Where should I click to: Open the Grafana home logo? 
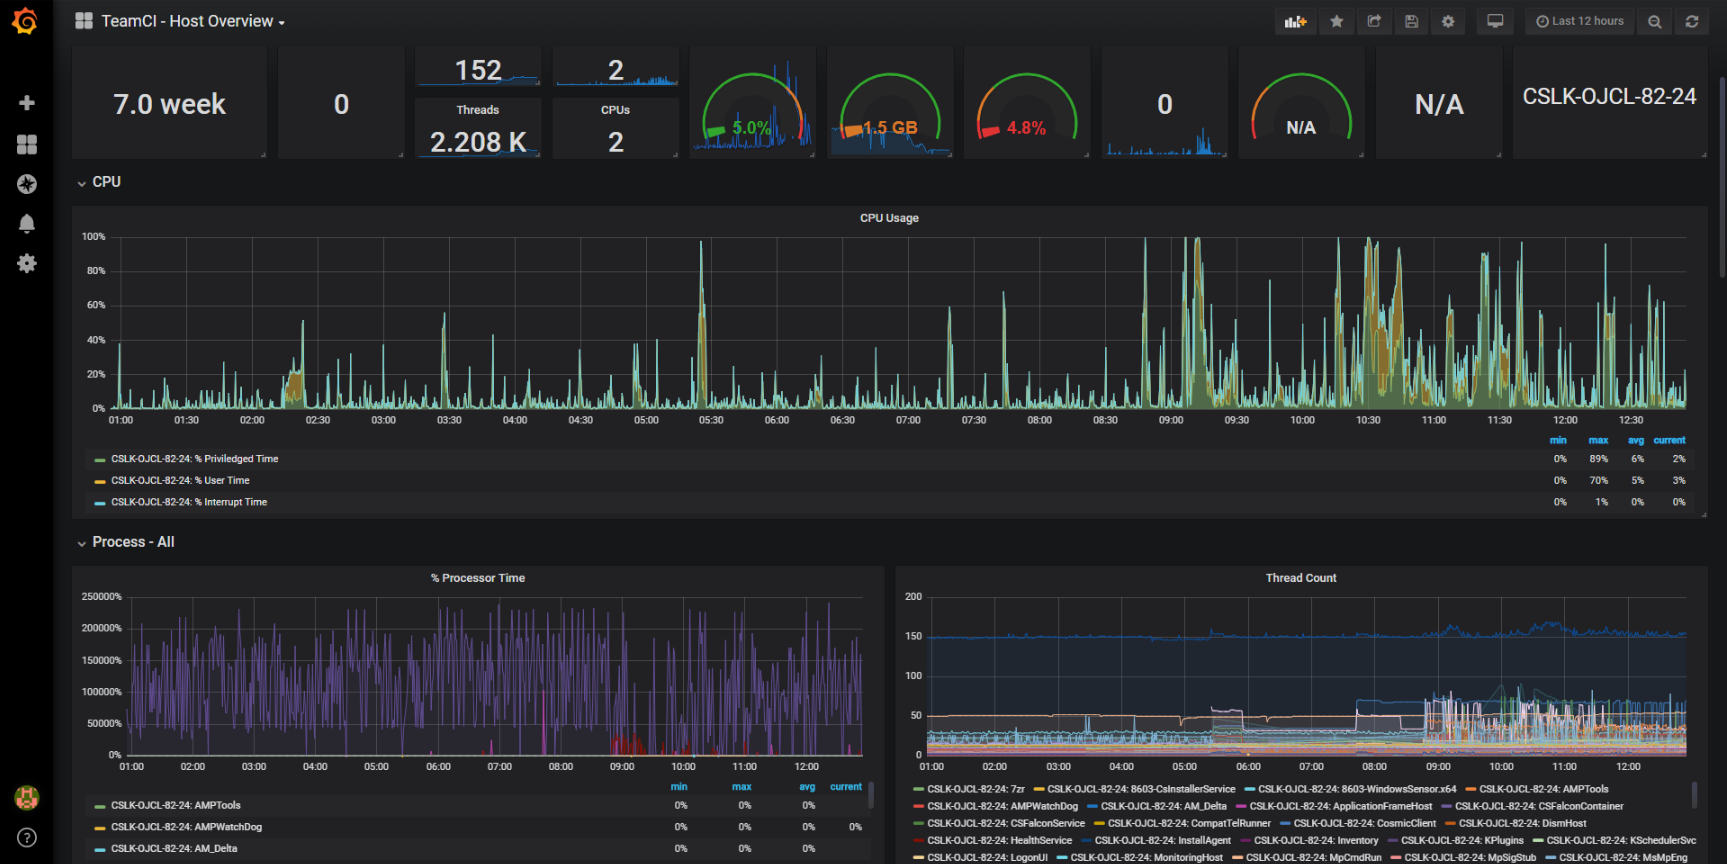(26, 21)
